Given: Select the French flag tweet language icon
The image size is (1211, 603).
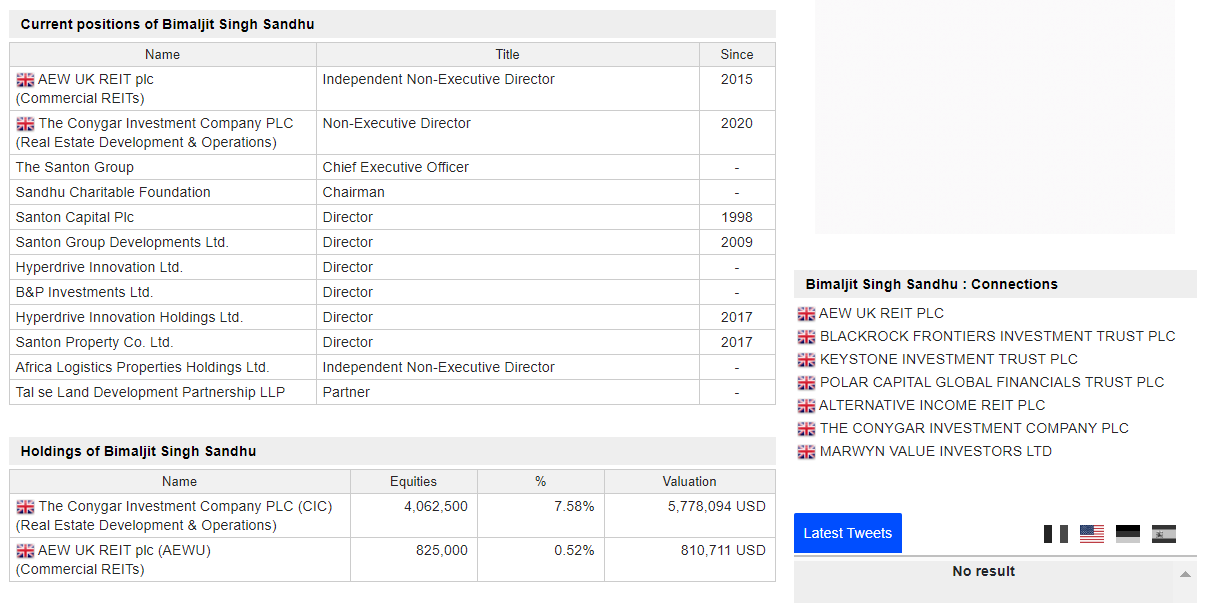Looking at the screenshot, I should point(1056,534).
